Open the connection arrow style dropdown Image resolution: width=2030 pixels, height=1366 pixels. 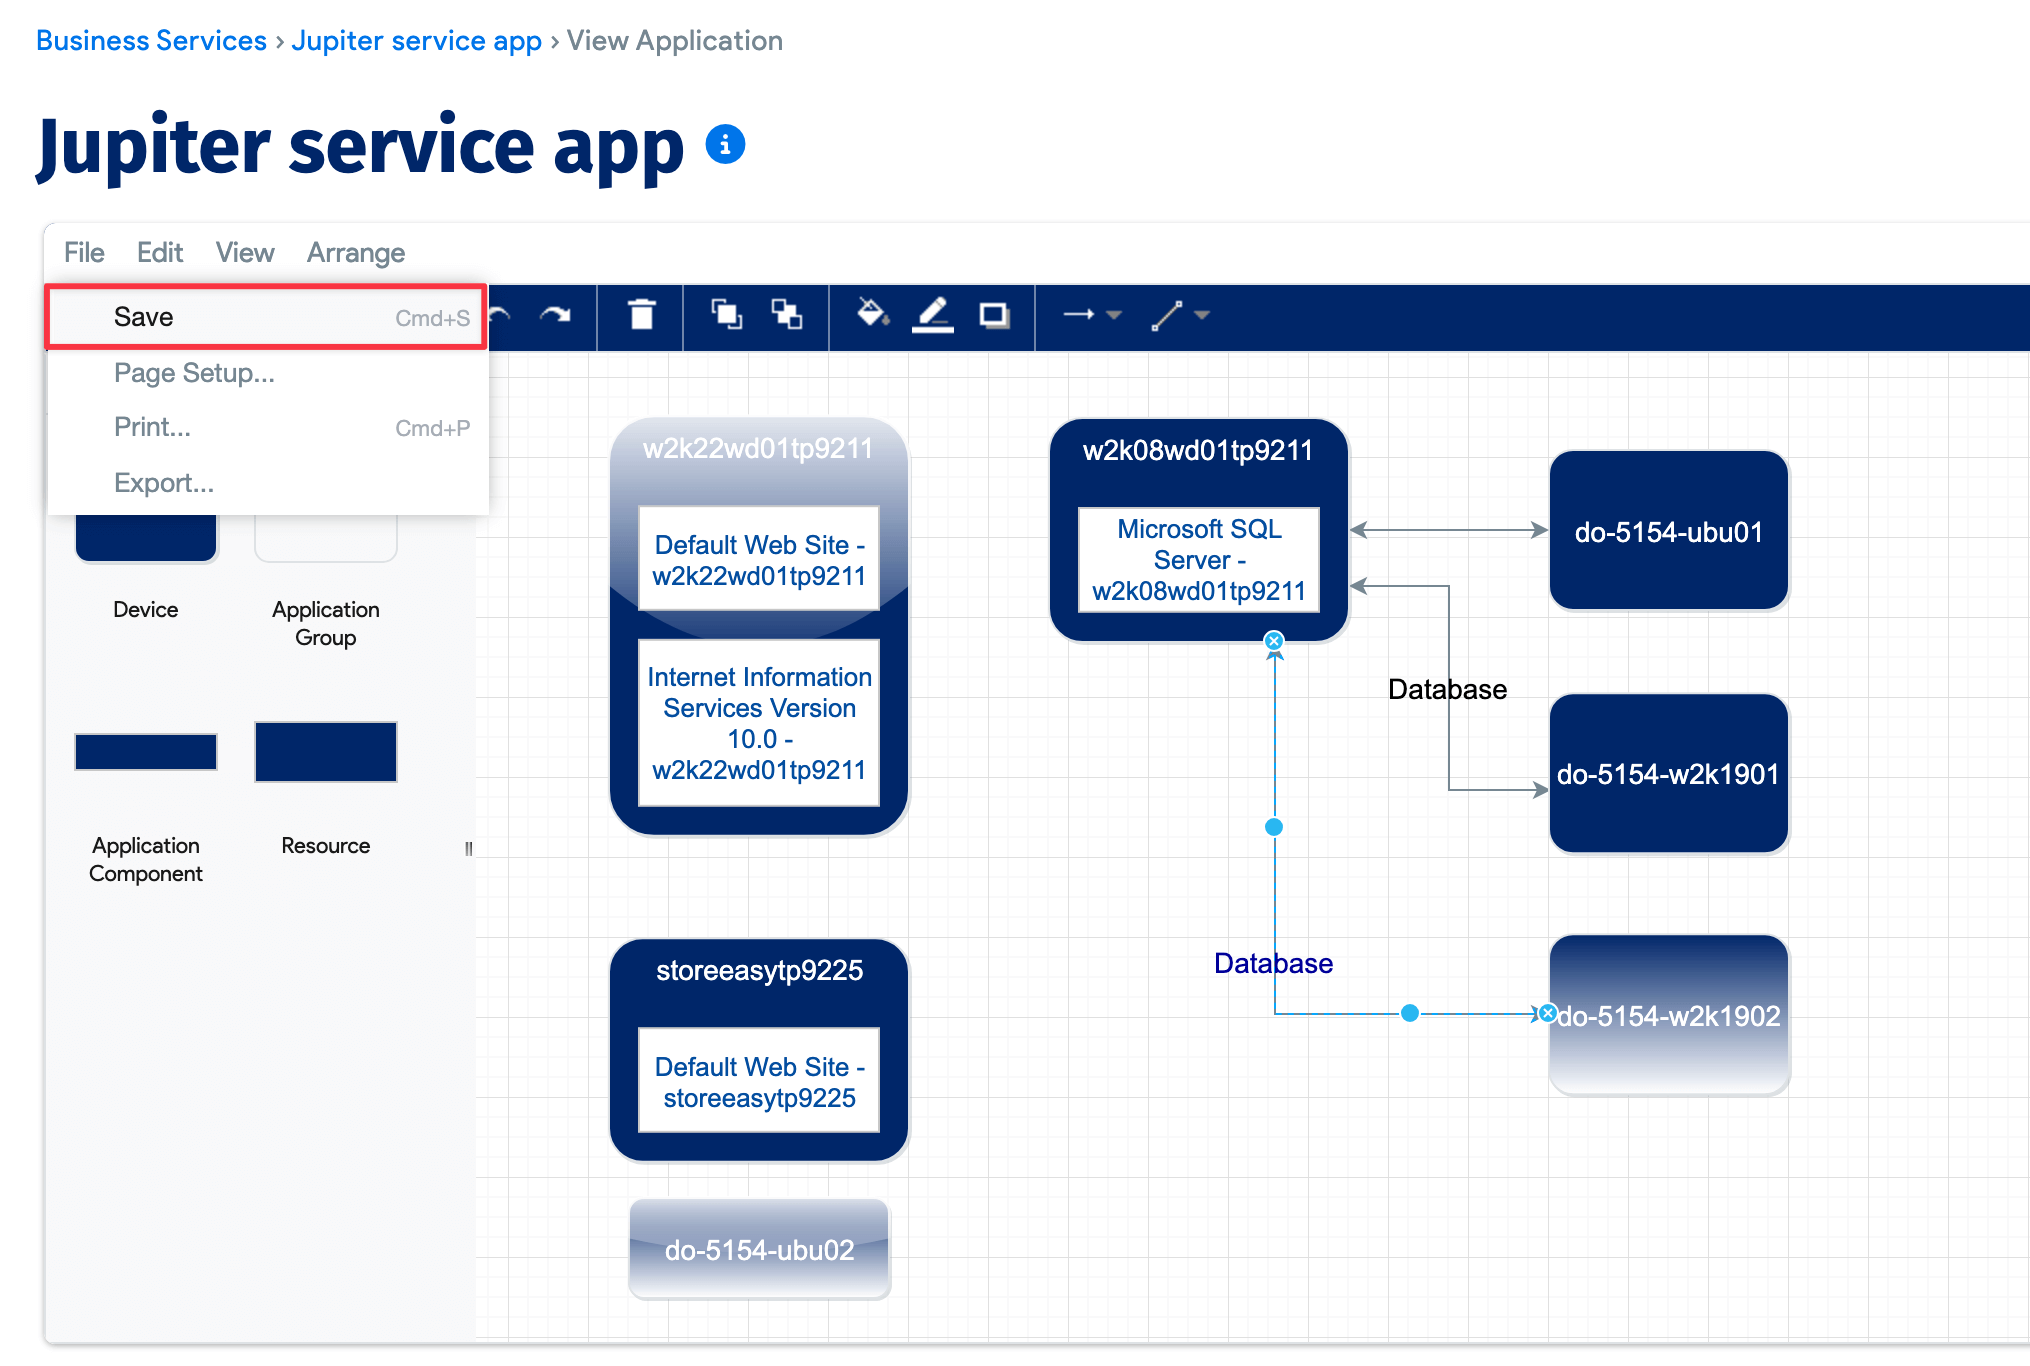[1091, 316]
